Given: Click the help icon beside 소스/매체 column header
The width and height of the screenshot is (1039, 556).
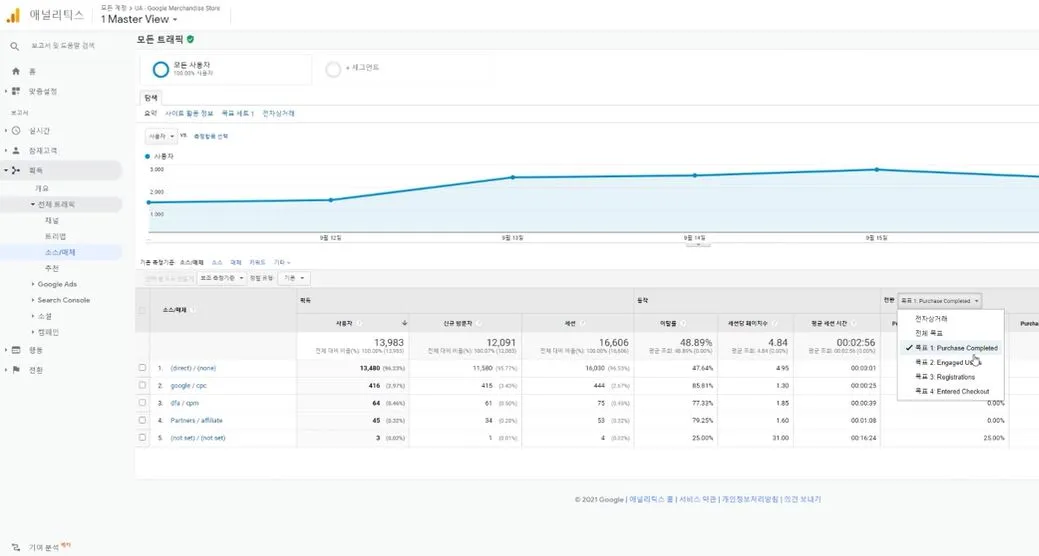Looking at the screenshot, I should 193,310.
